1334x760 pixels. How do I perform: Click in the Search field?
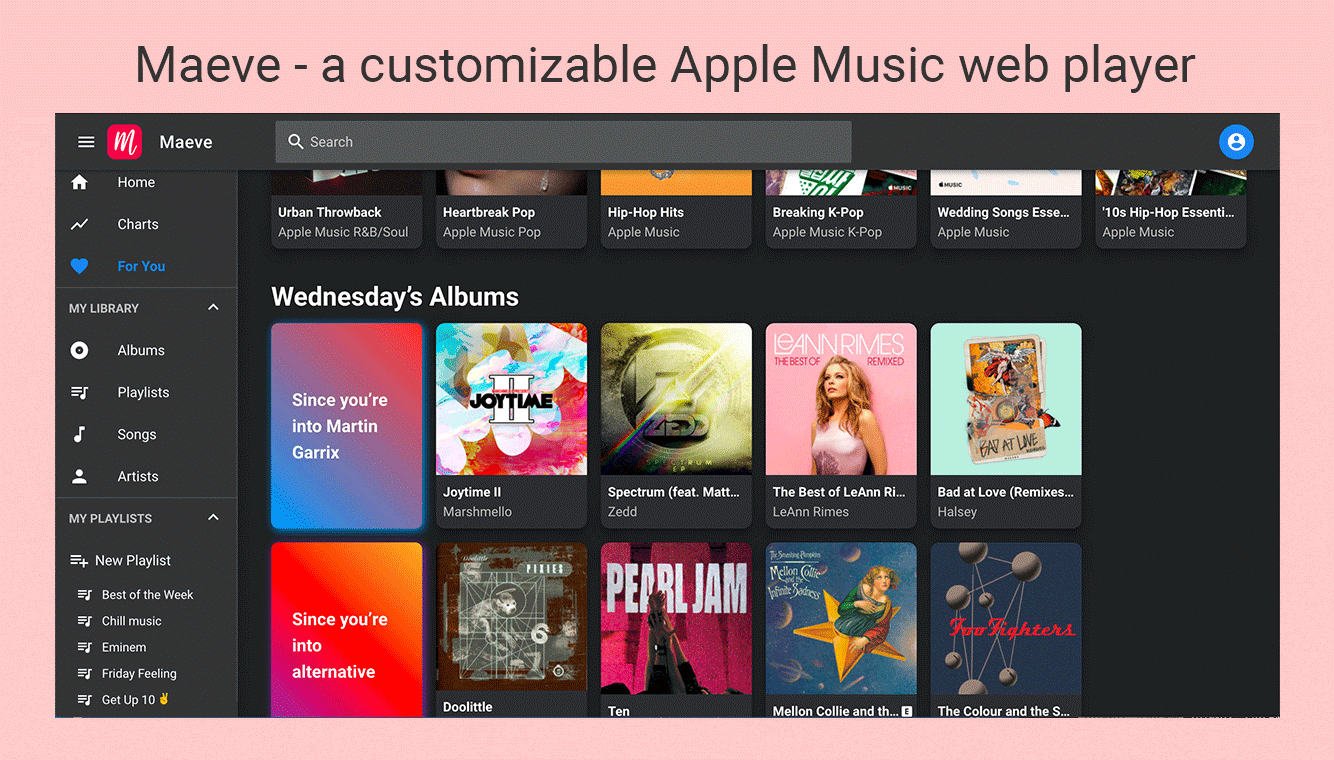pos(563,142)
